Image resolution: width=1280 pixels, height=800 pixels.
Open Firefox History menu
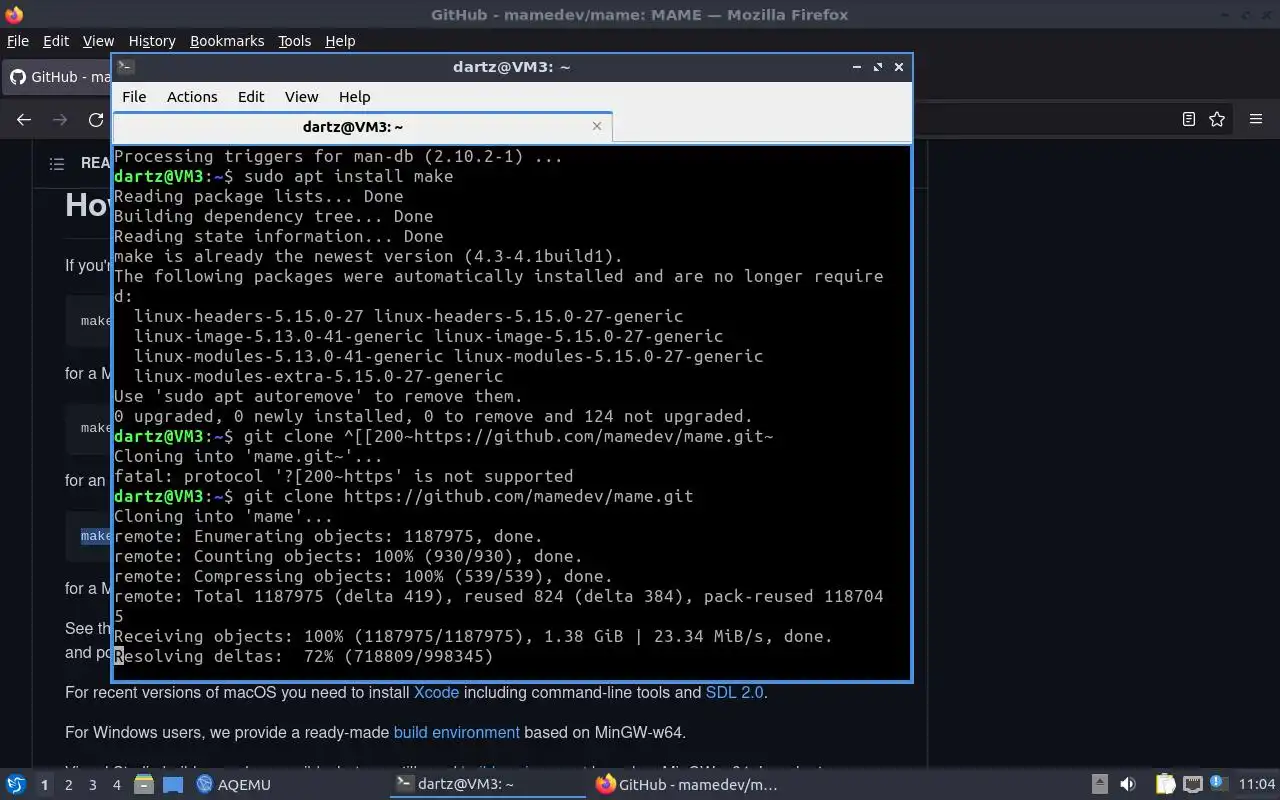click(x=152, y=41)
